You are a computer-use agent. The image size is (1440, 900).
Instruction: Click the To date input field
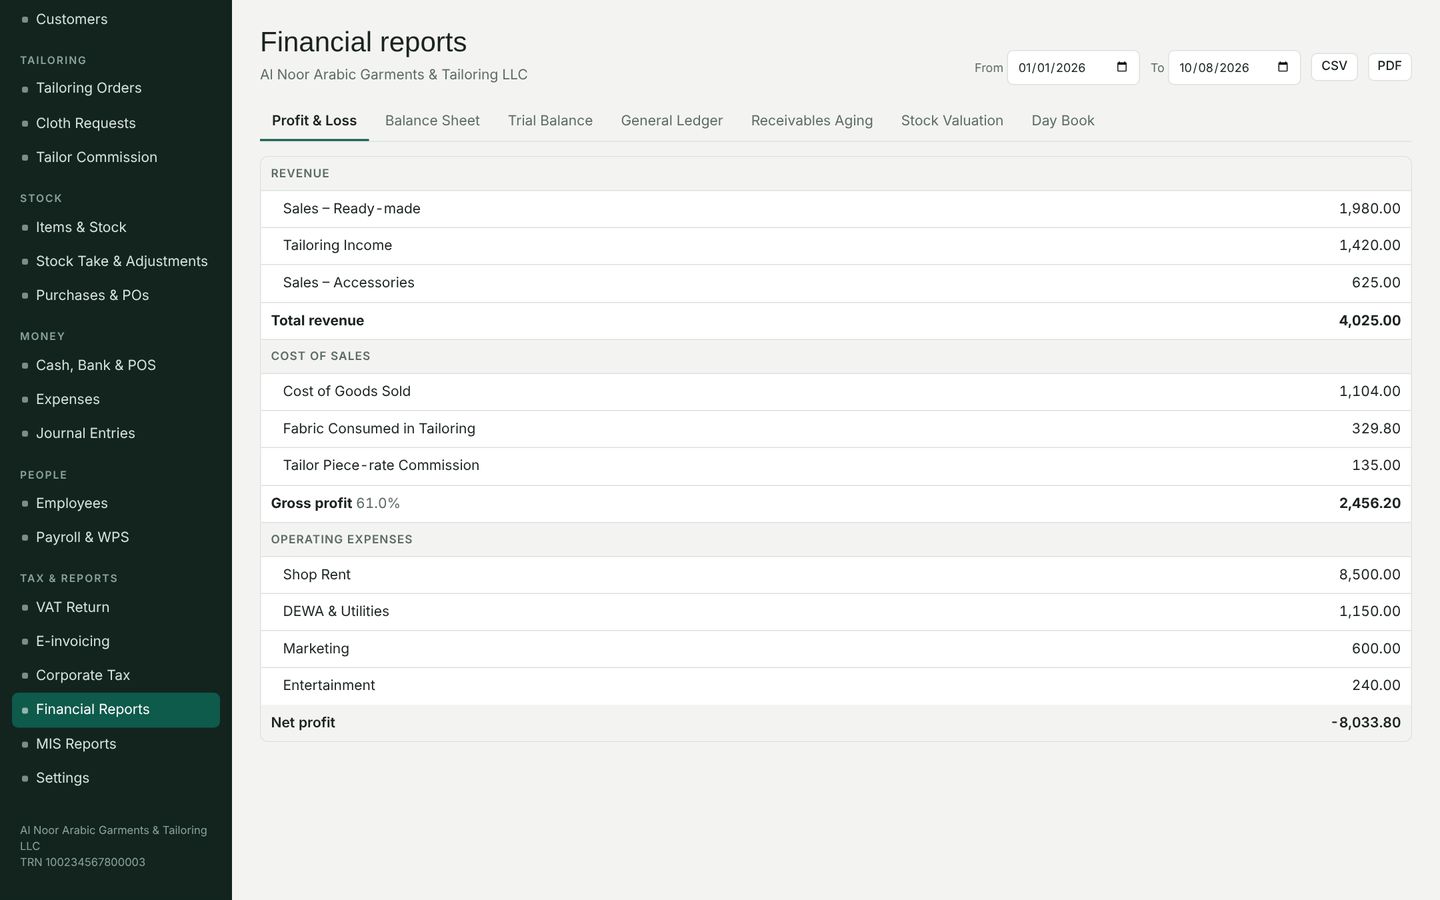(x=1234, y=67)
